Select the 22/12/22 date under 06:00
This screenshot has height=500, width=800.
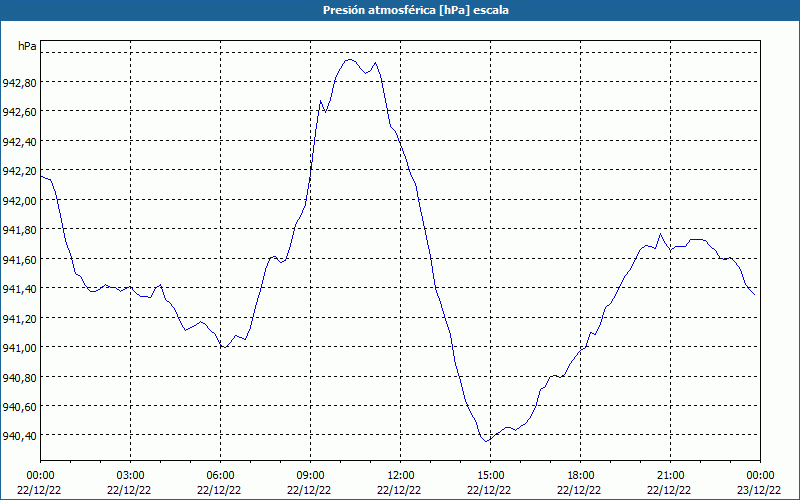pyautogui.click(x=219, y=490)
